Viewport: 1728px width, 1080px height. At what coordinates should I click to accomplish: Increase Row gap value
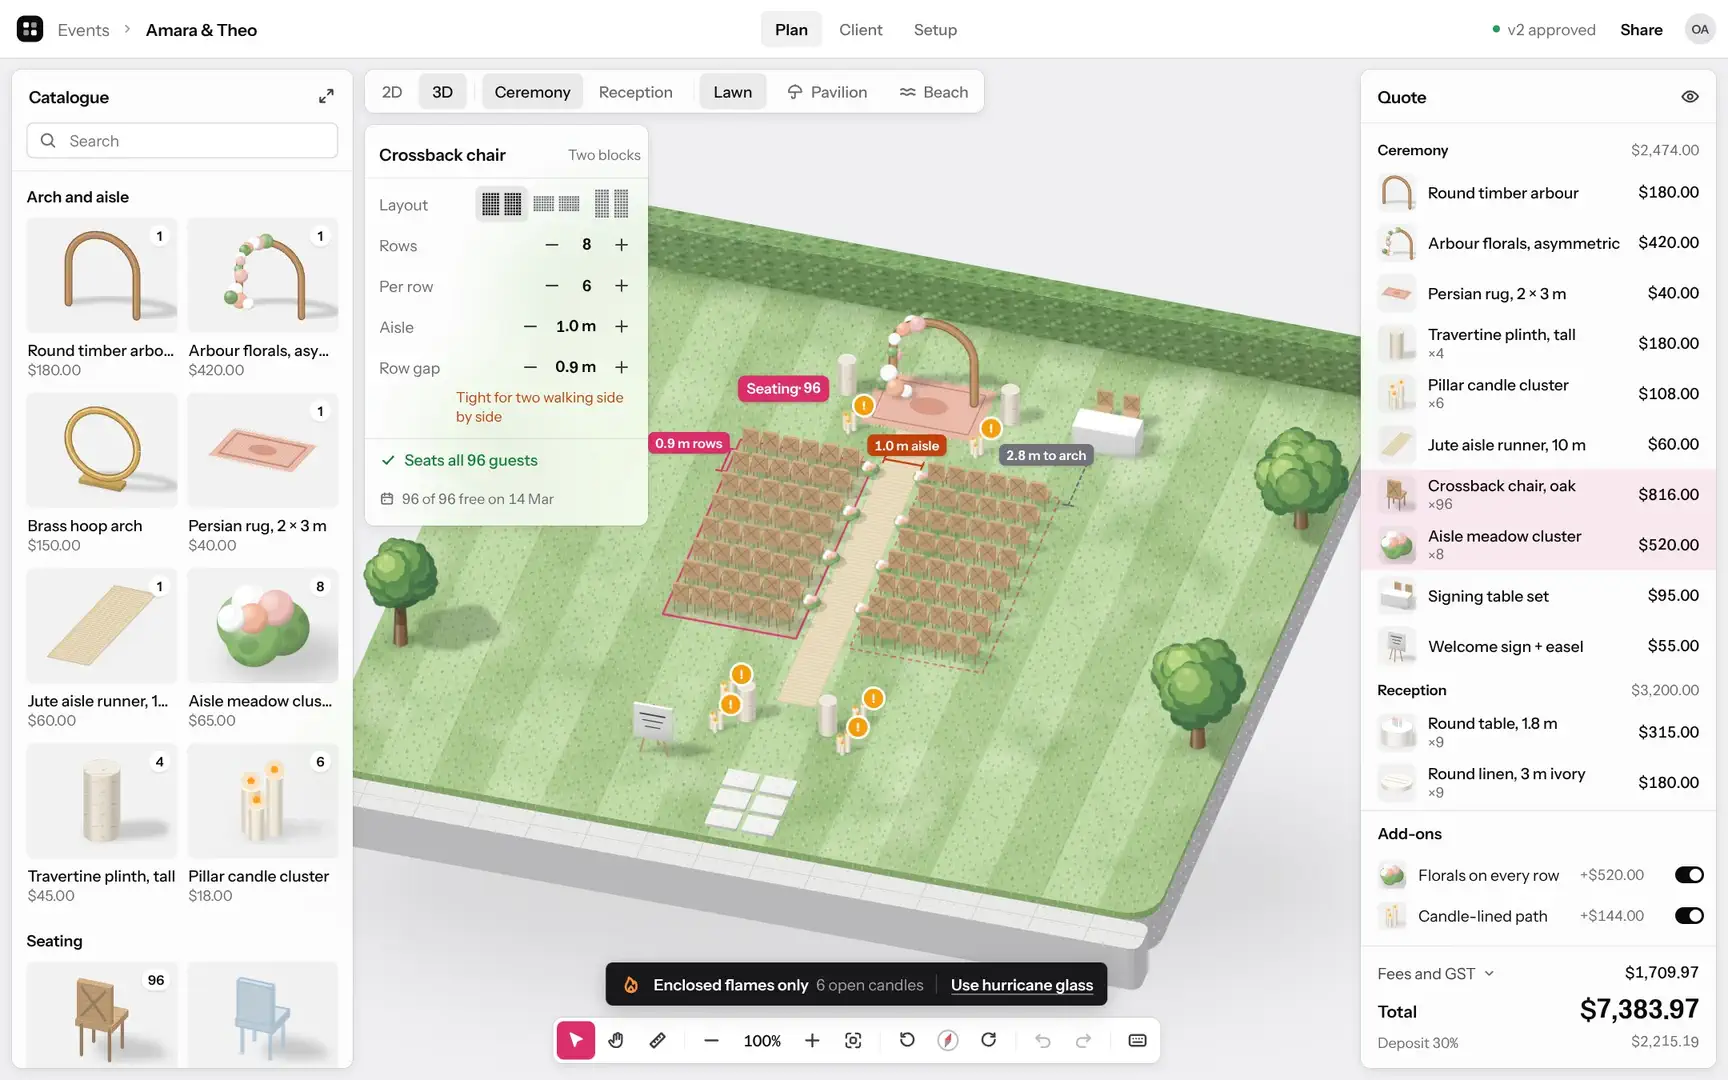(x=621, y=367)
